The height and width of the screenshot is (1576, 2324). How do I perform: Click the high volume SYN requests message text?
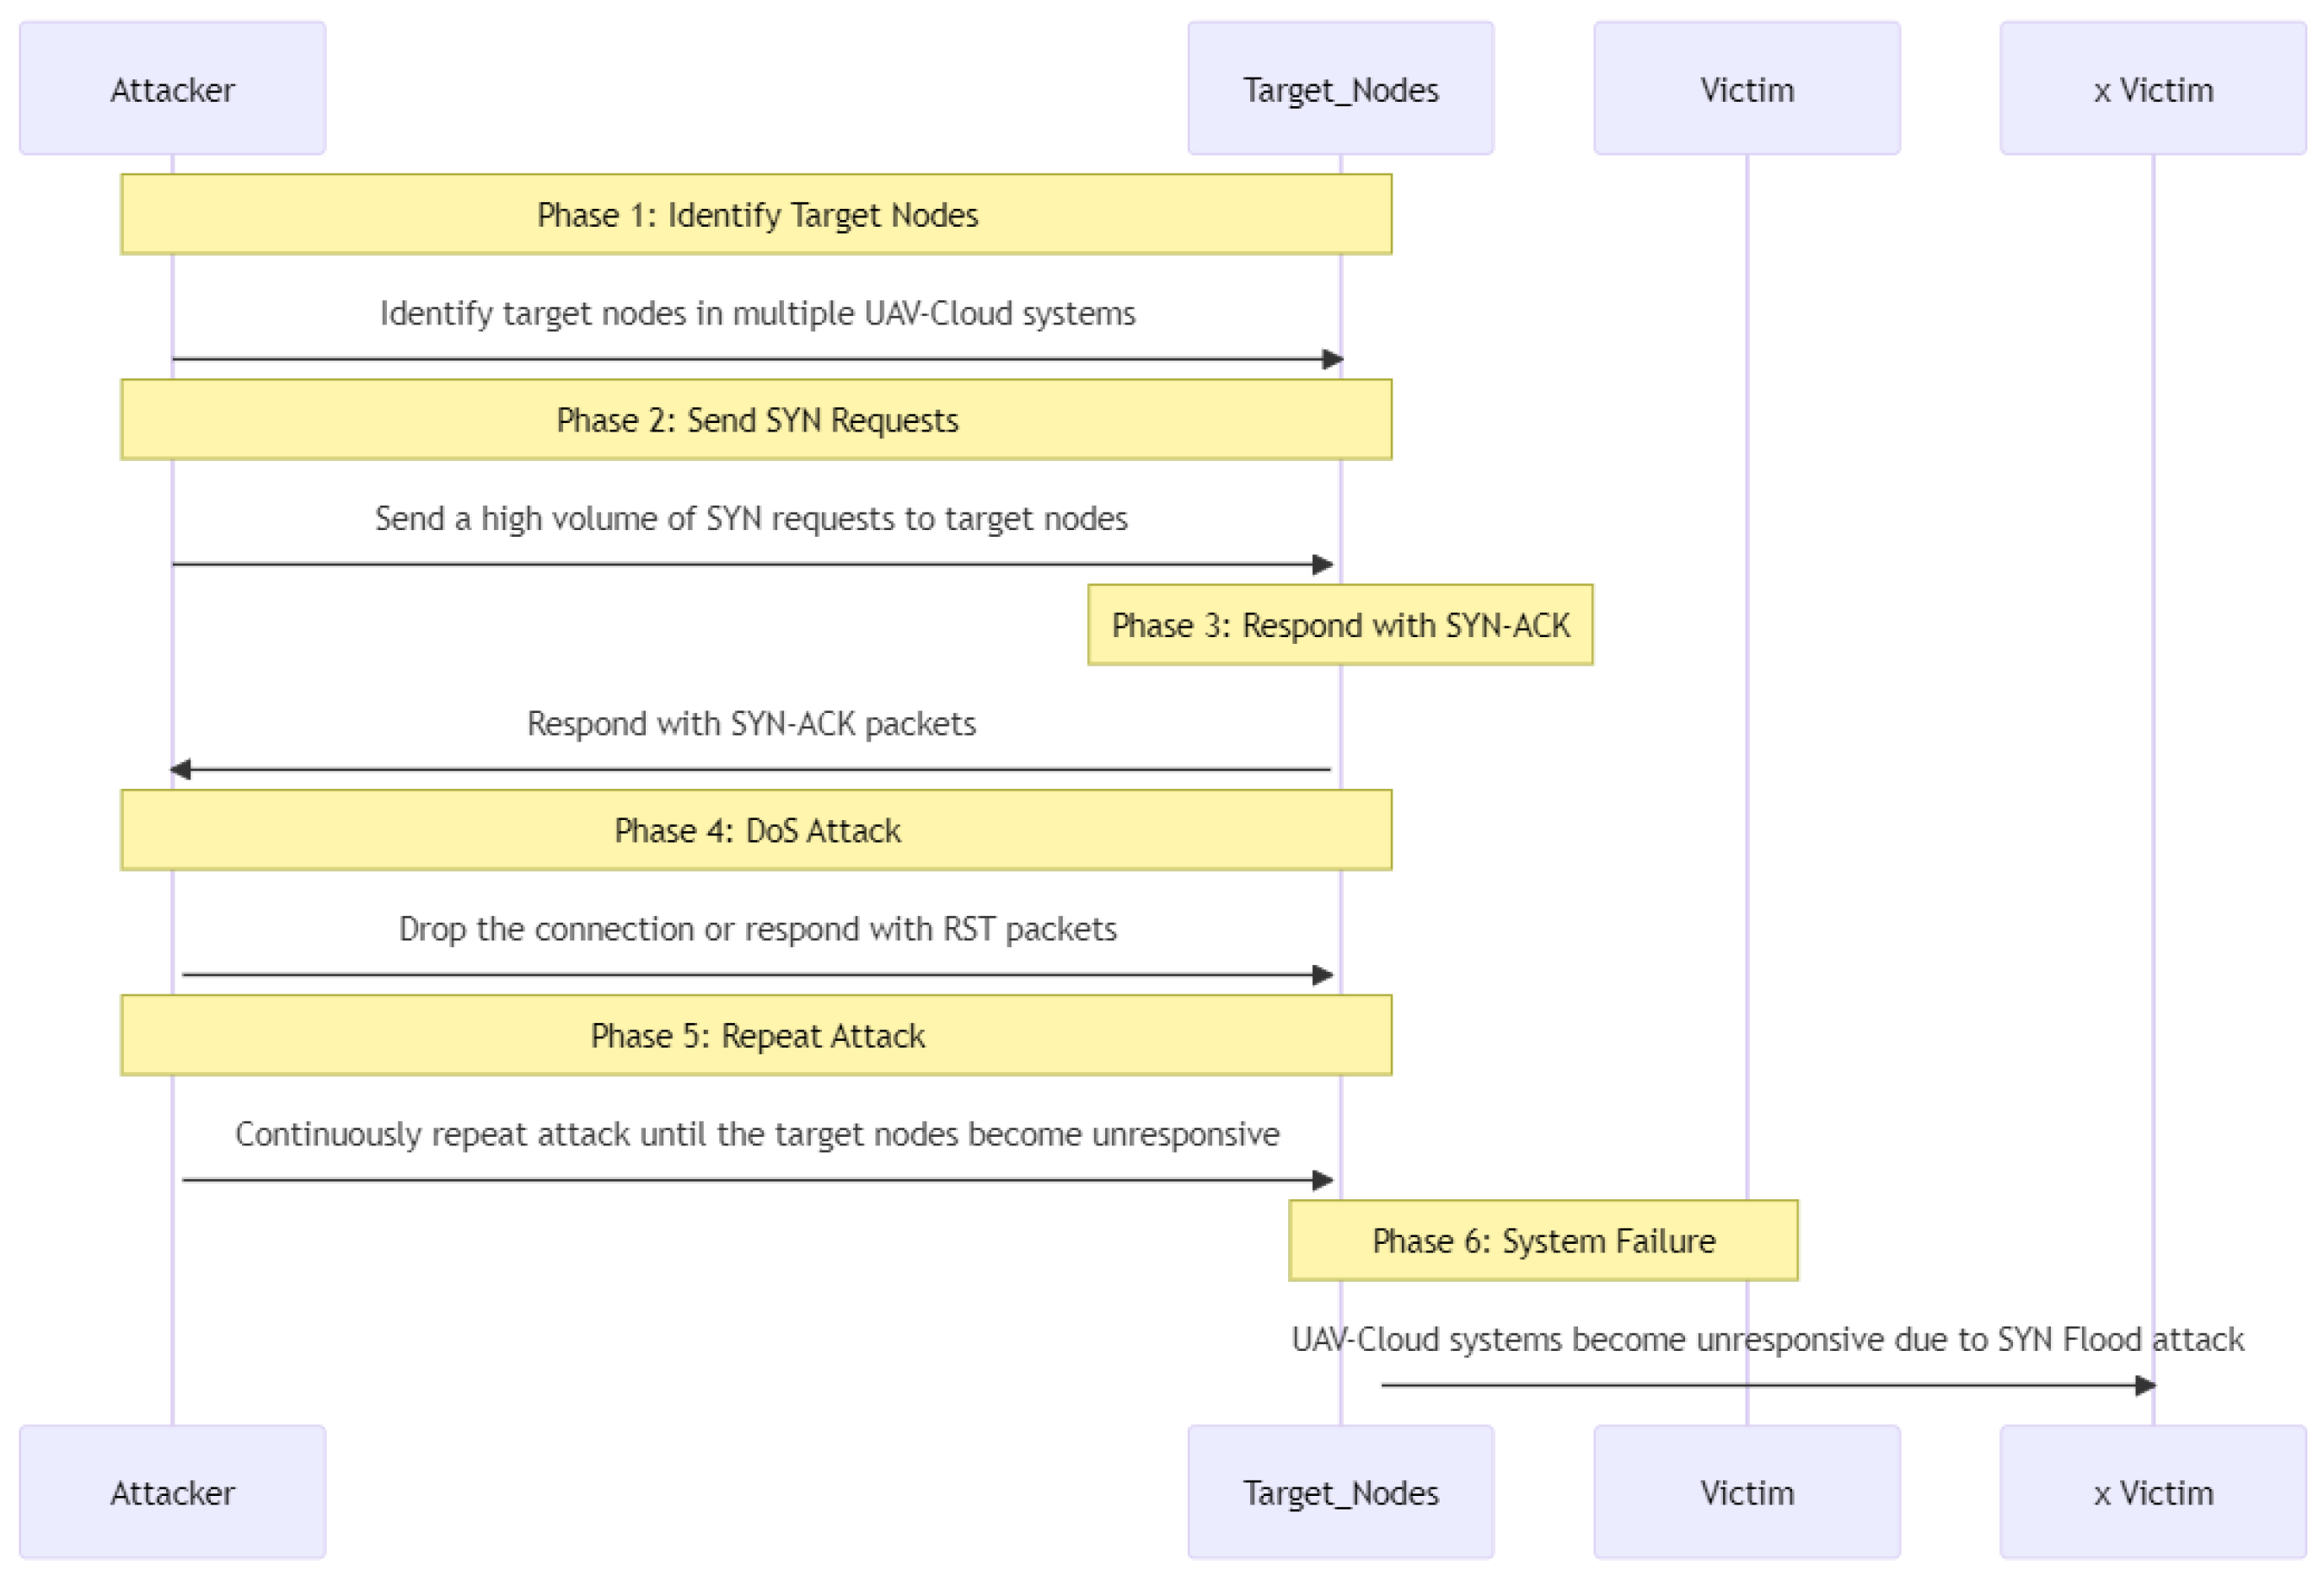point(751,518)
